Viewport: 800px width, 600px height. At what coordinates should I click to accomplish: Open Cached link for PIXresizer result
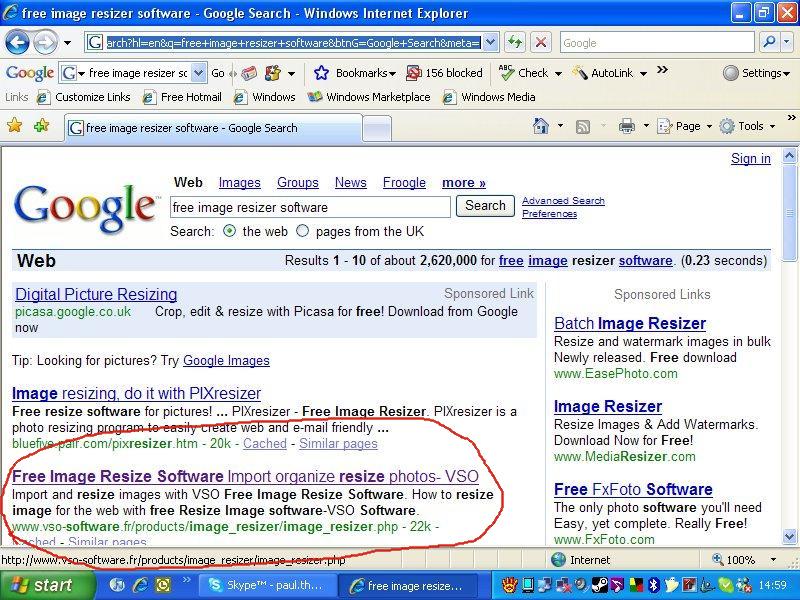pos(265,443)
